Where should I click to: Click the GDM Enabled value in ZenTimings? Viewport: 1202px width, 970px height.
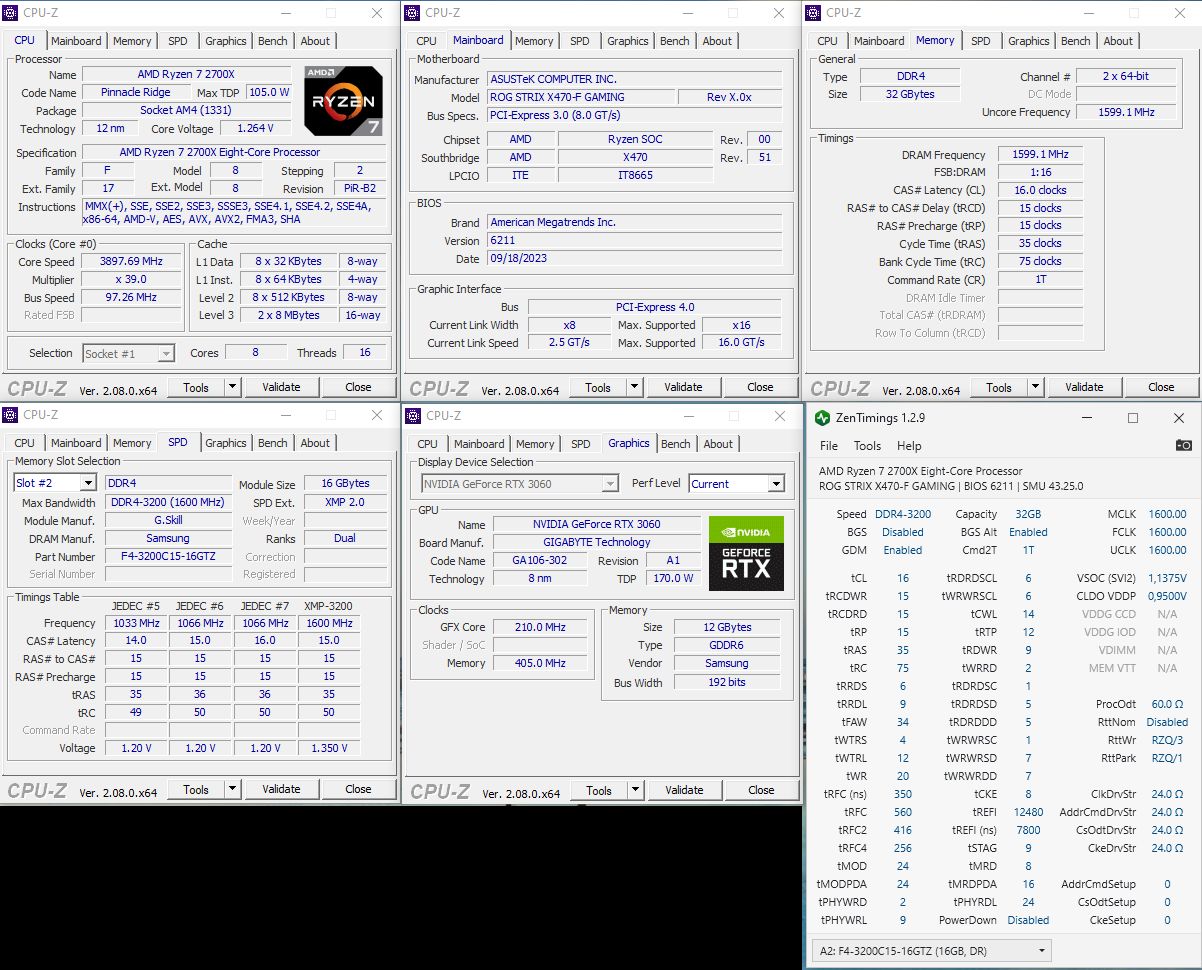coord(903,550)
